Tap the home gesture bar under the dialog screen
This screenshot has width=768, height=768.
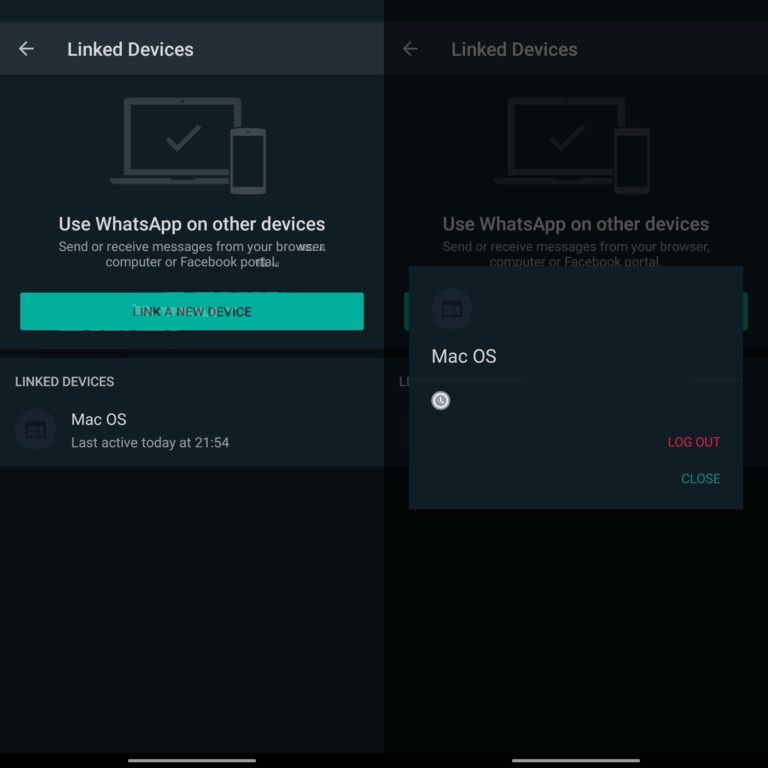tap(576, 760)
